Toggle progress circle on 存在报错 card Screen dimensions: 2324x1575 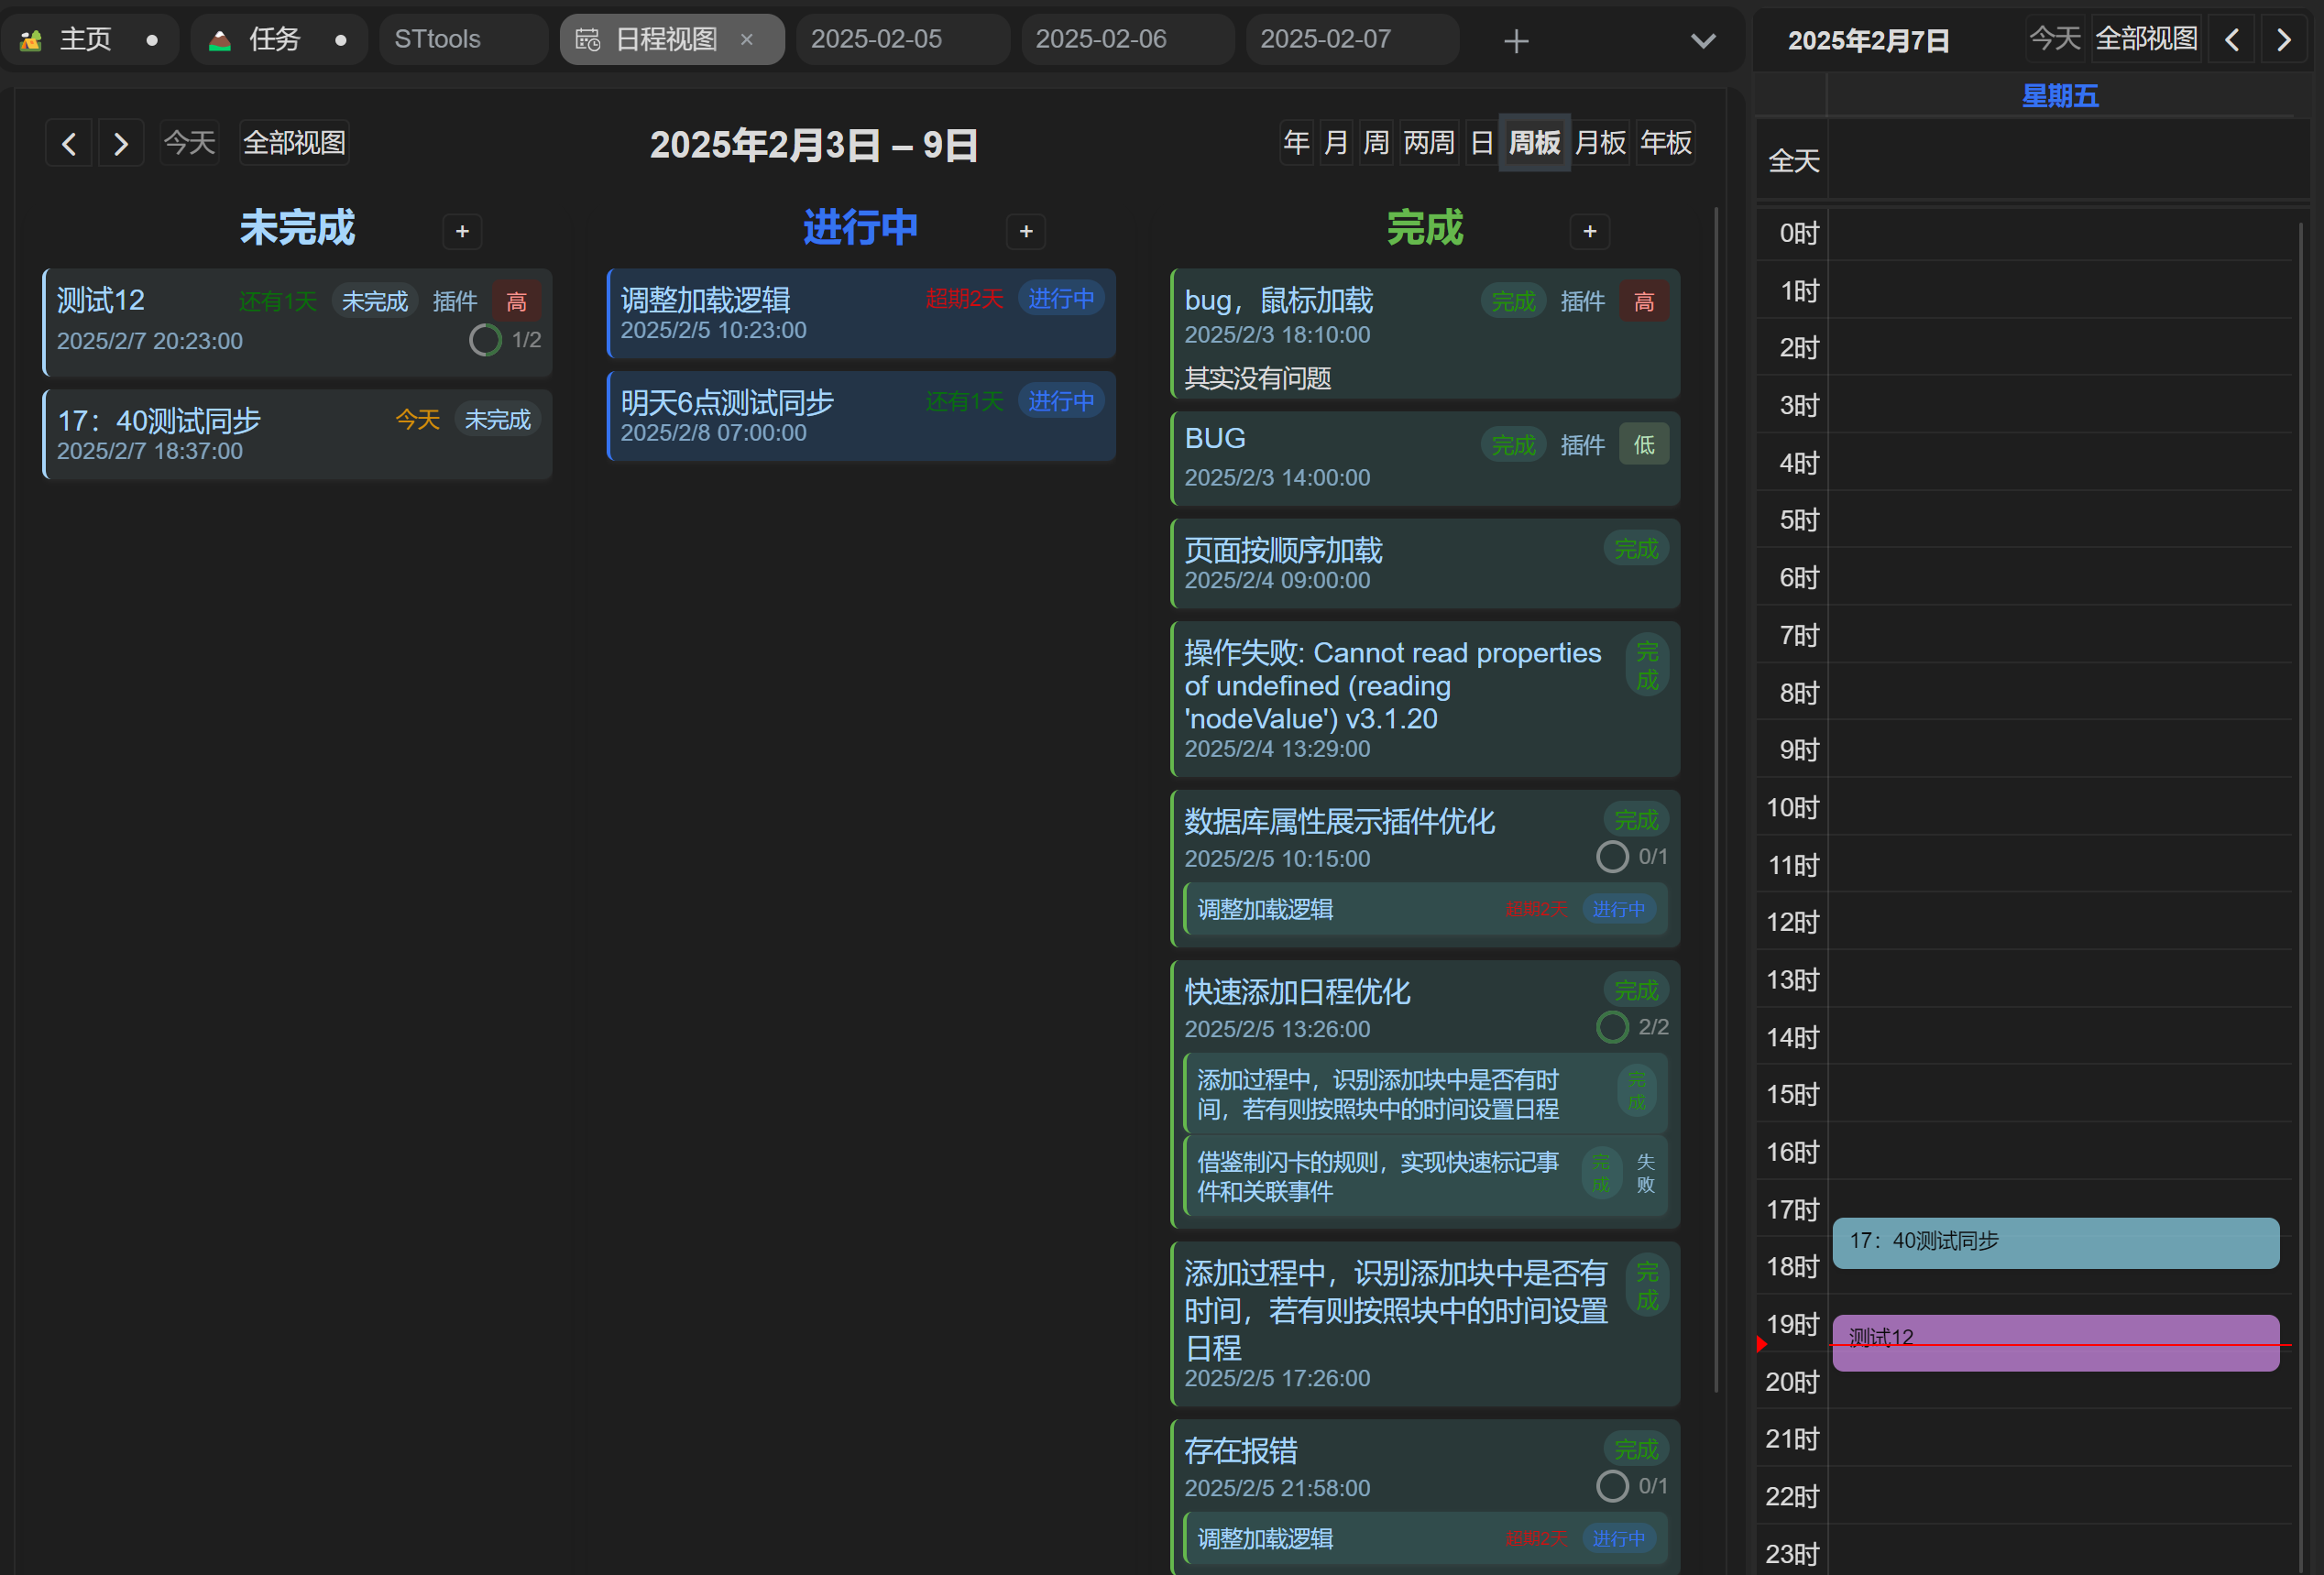(1611, 1486)
